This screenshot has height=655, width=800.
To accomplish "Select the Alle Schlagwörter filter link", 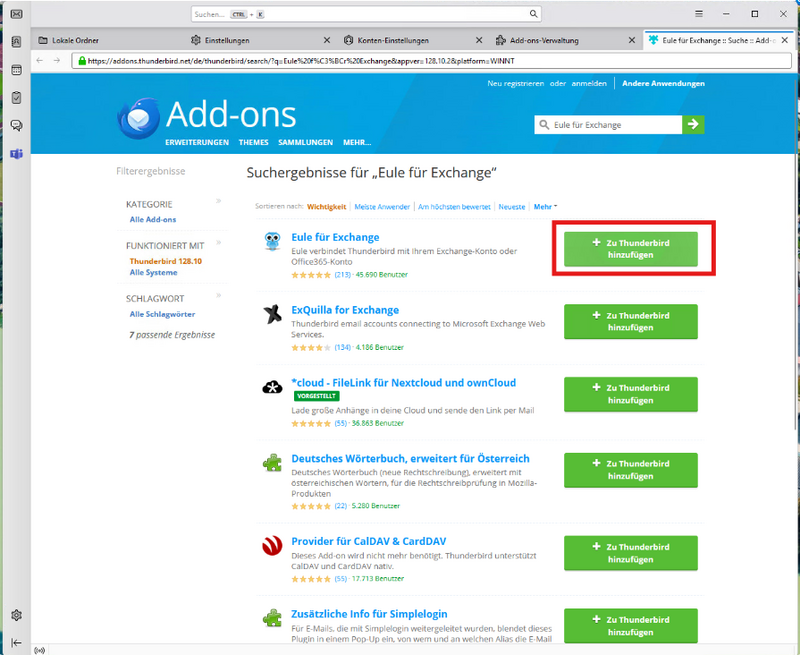I will click(x=162, y=314).
